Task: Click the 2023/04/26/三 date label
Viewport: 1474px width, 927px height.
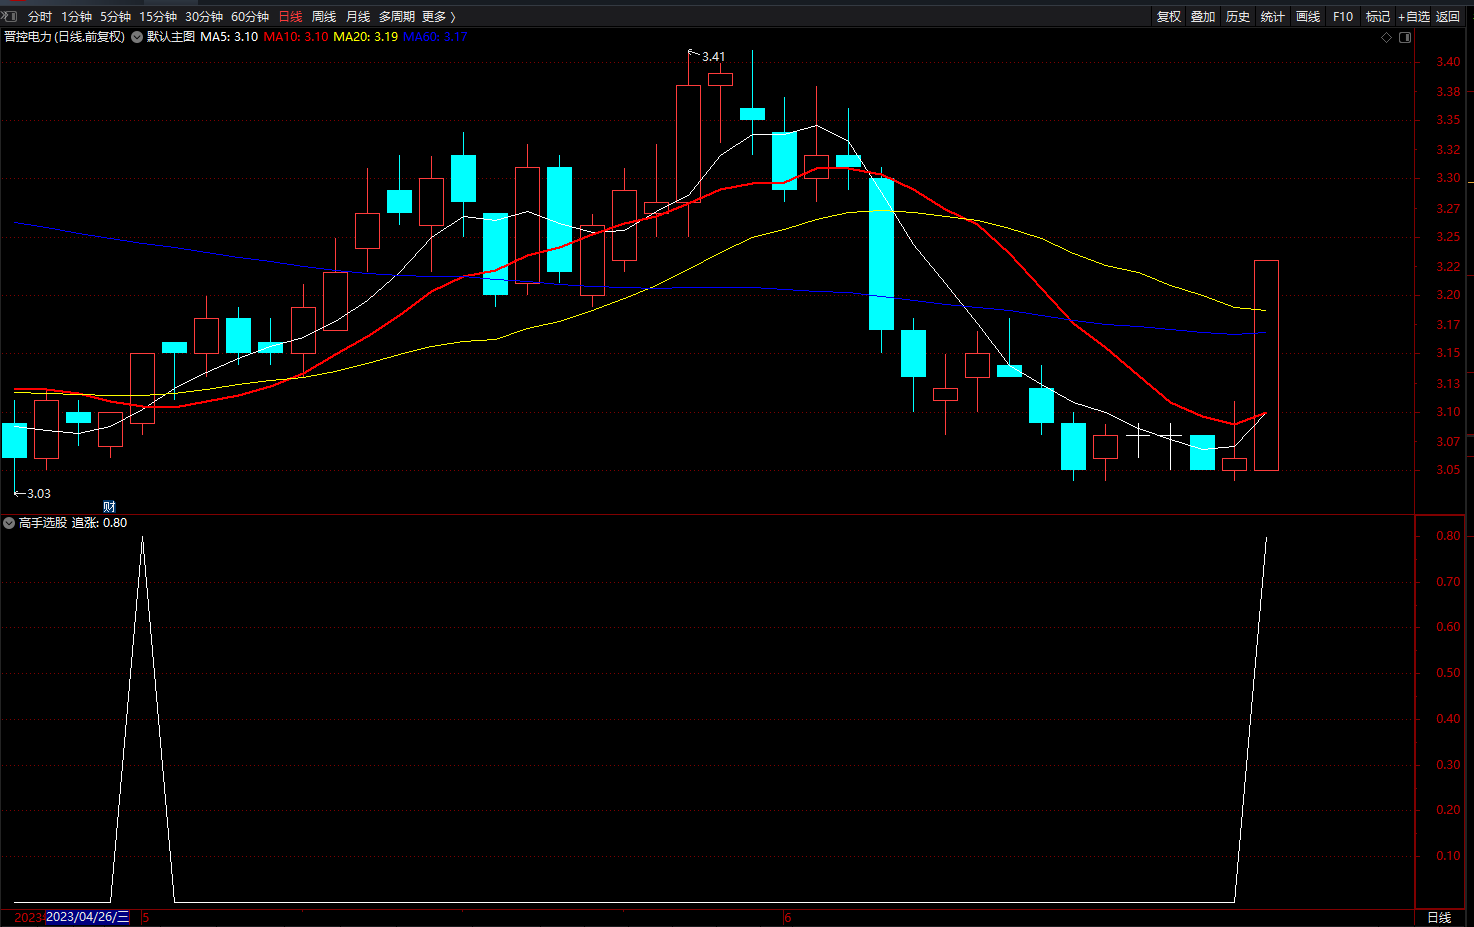Action: (88, 917)
